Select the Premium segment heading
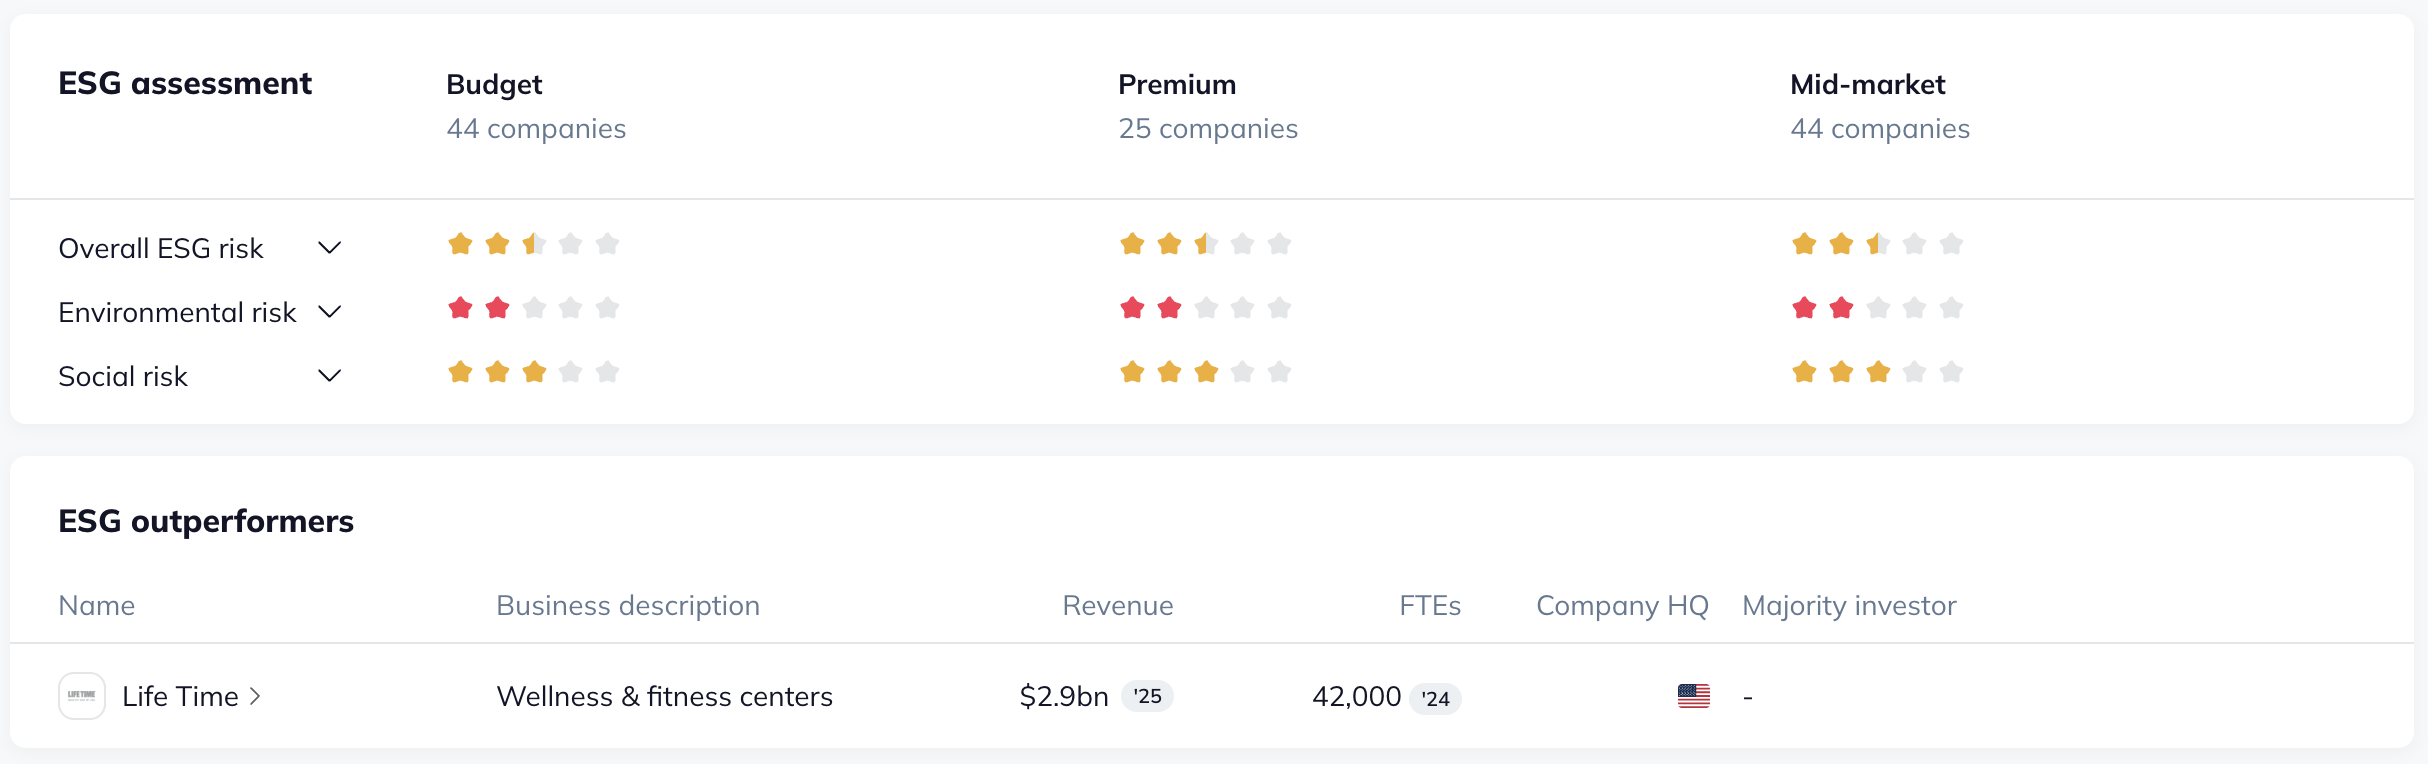Image resolution: width=2428 pixels, height=764 pixels. pyautogui.click(x=1176, y=85)
